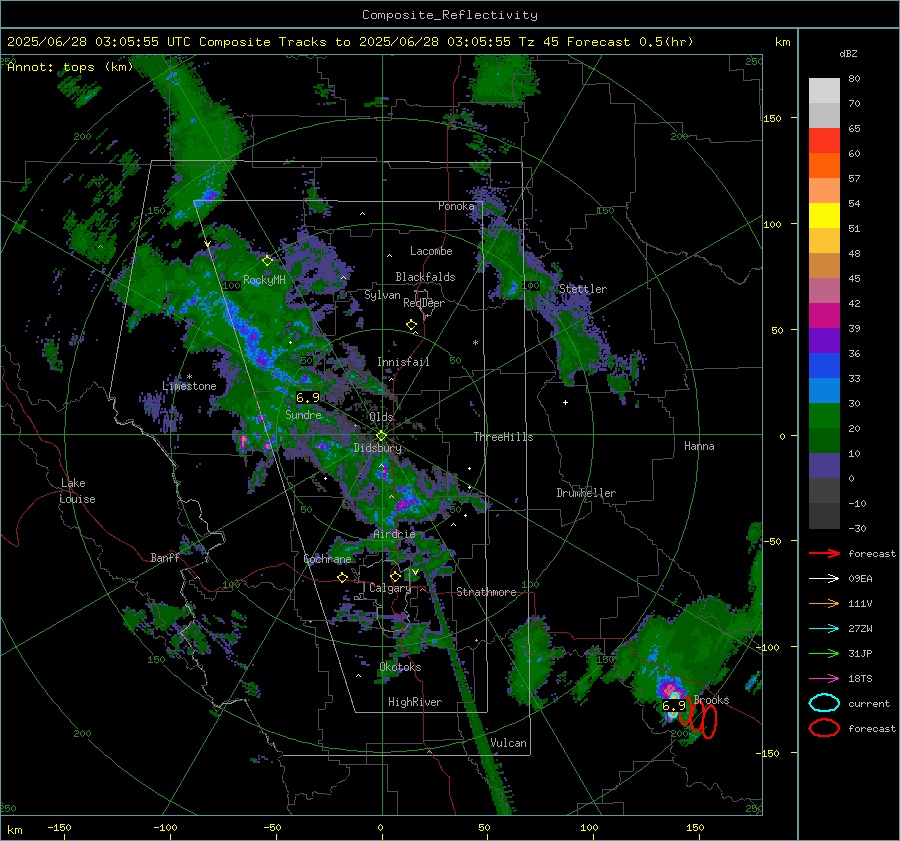Screen dimensions: 900x841
Task: Click the red forecast ellipses near Brooks
Action: [698, 718]
